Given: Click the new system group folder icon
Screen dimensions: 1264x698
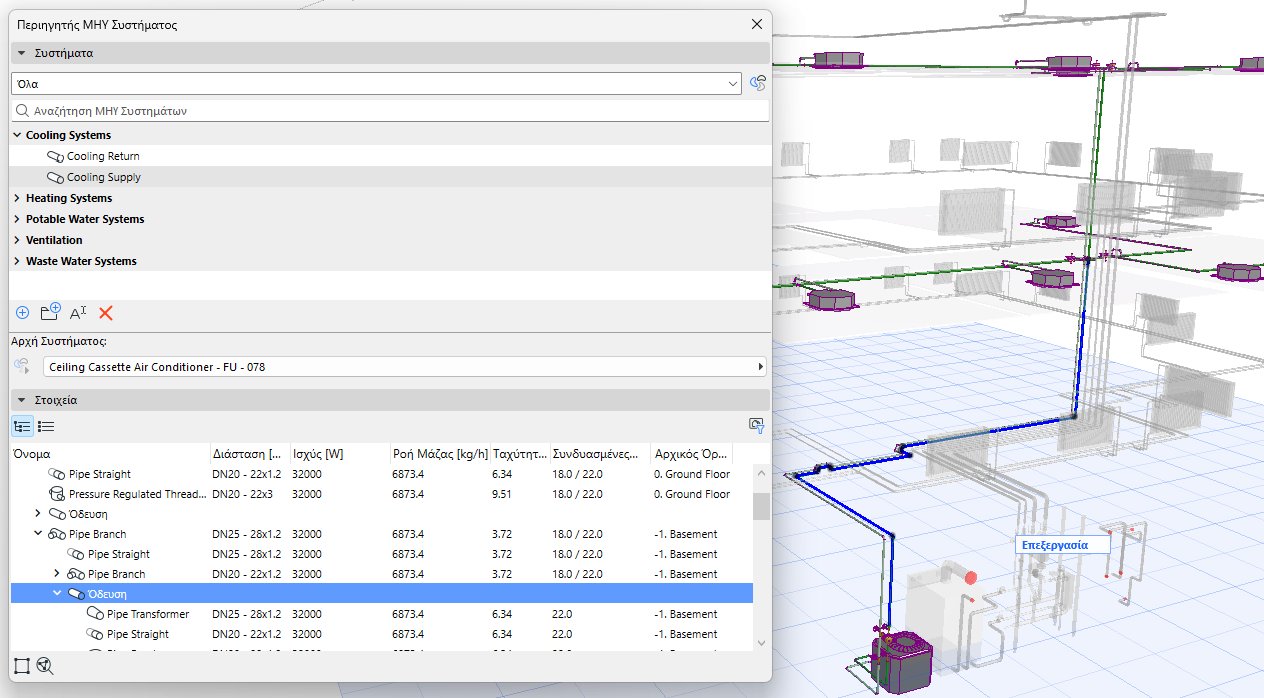Looking at the screenshot, I should pyautogui.click(x=50, y=312).
